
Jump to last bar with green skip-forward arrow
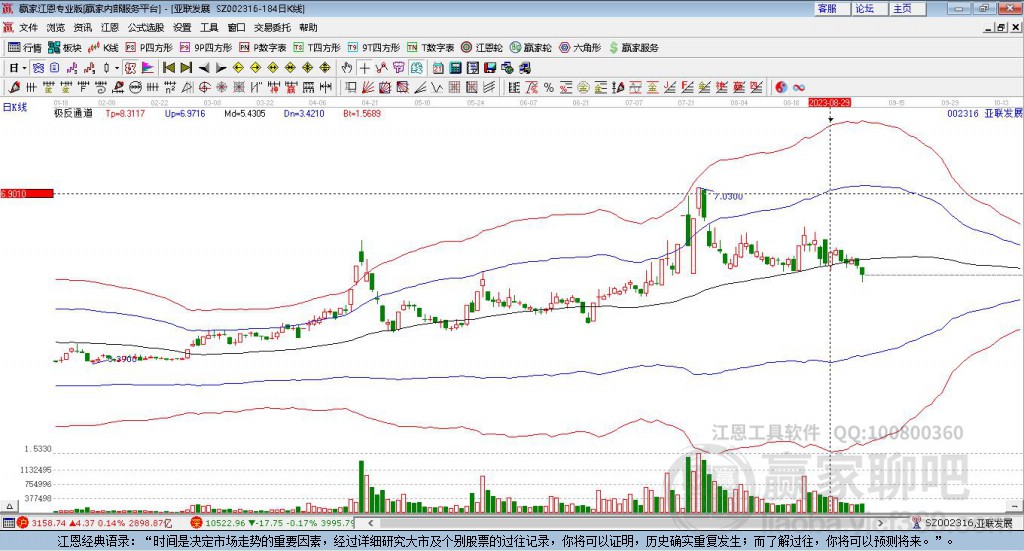click(x=186, y=68)
